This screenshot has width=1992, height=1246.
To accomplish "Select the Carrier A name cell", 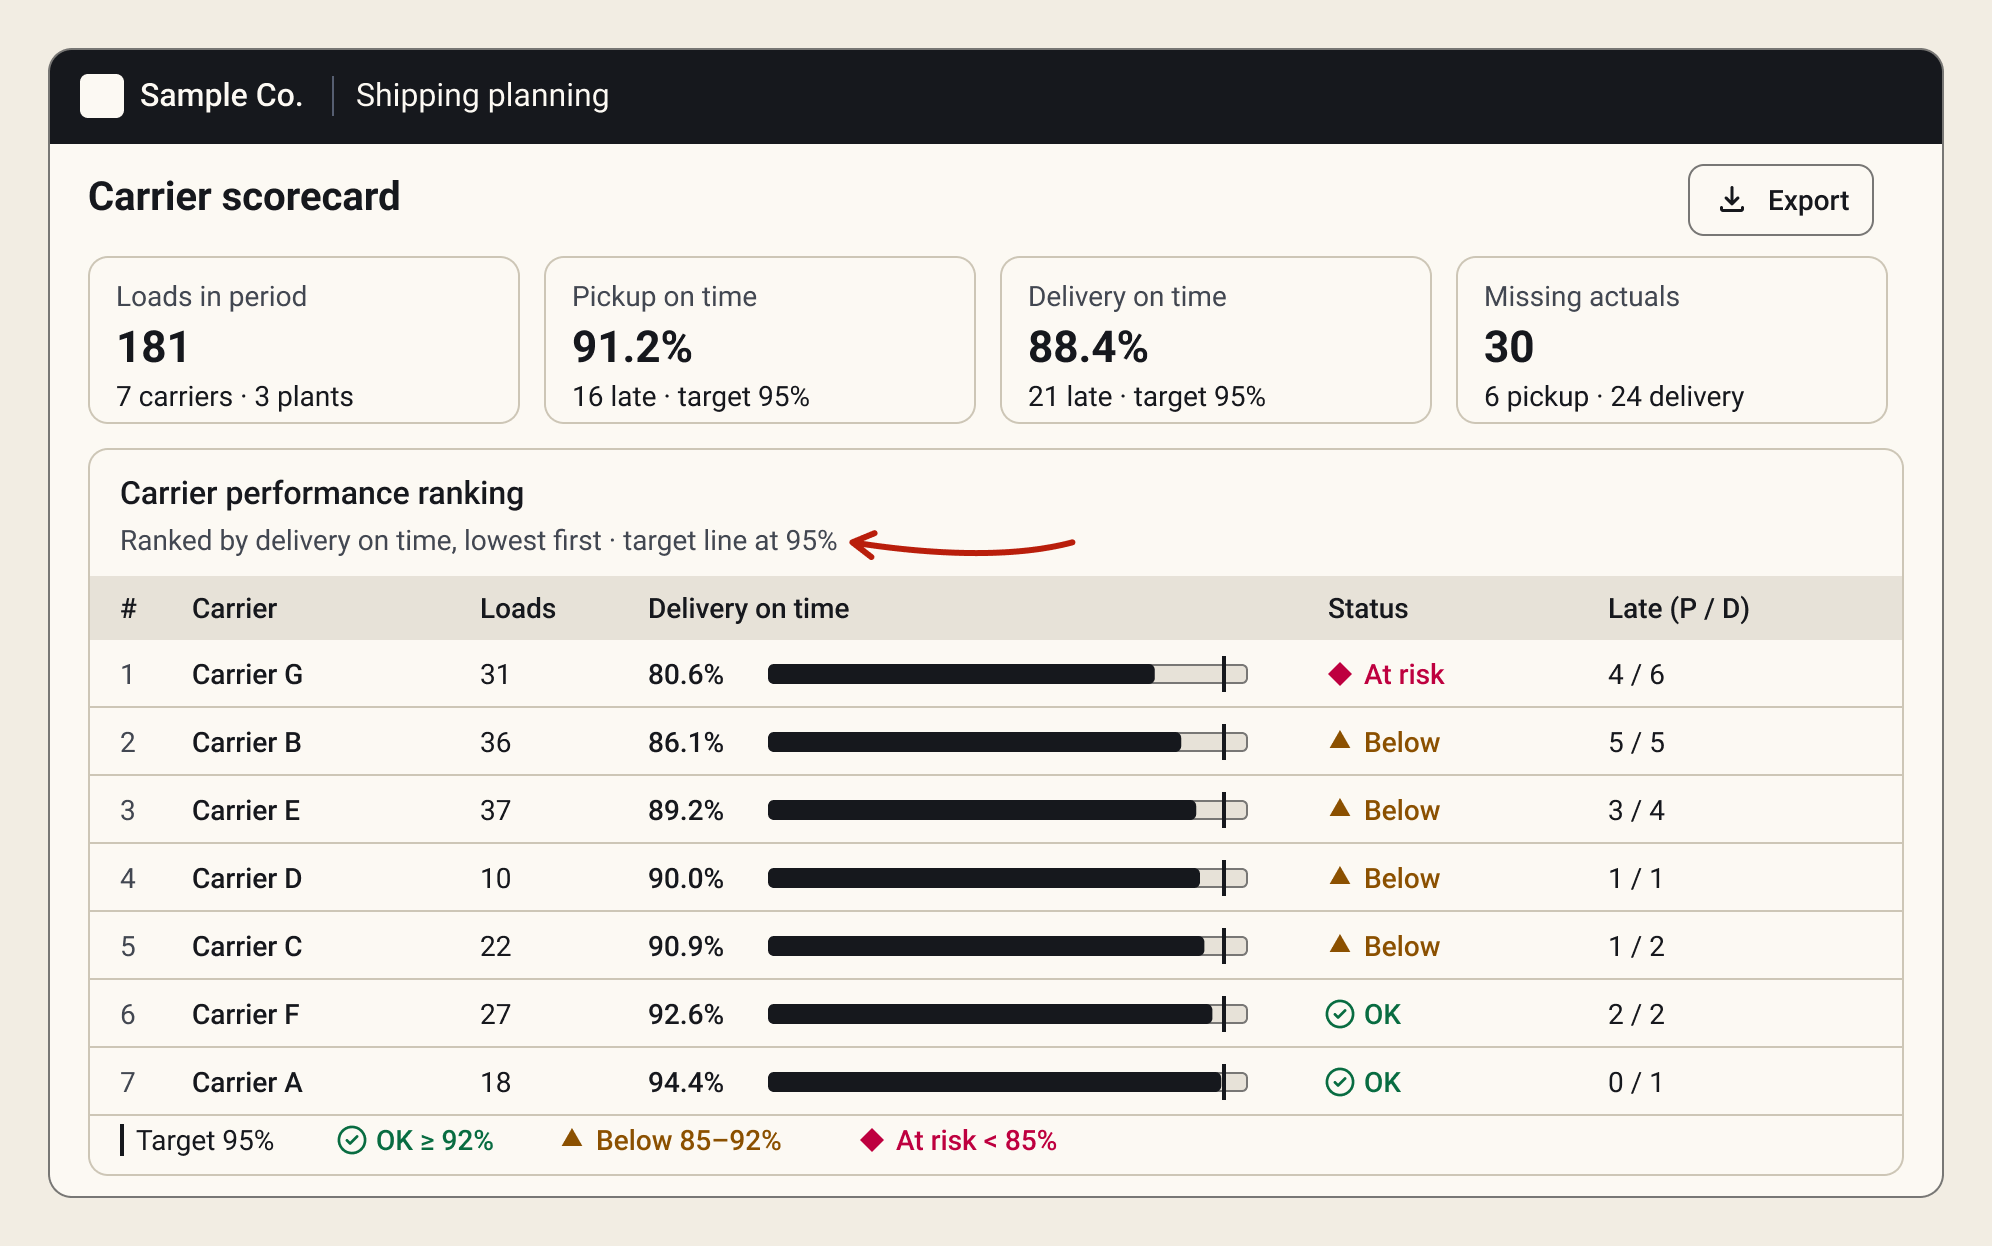I will point(247,1082).
